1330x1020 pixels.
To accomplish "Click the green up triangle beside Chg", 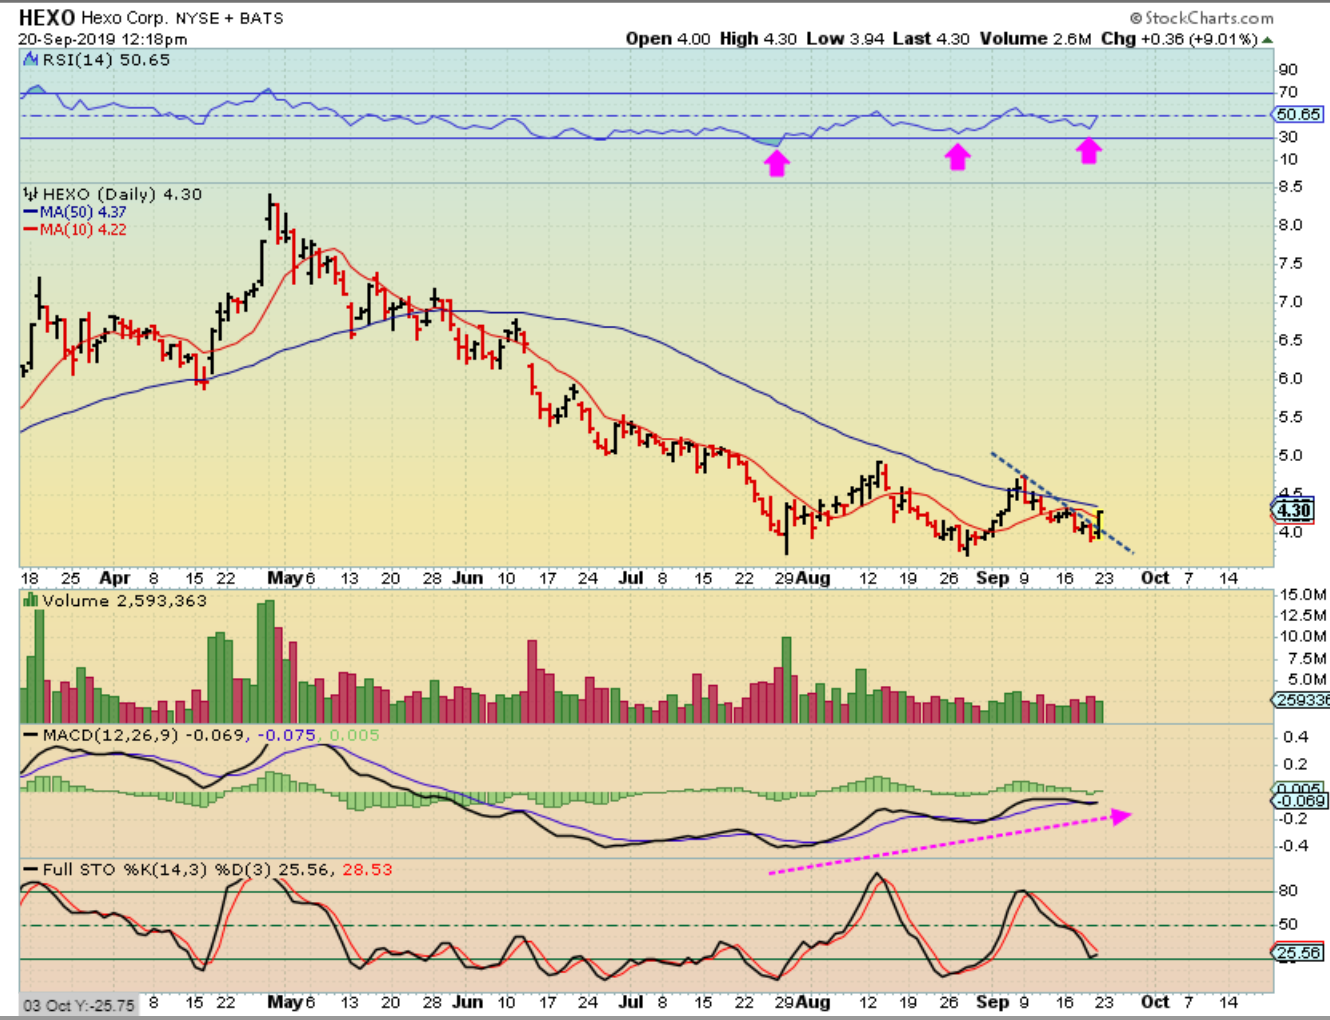I will (x=1267, y=40).
